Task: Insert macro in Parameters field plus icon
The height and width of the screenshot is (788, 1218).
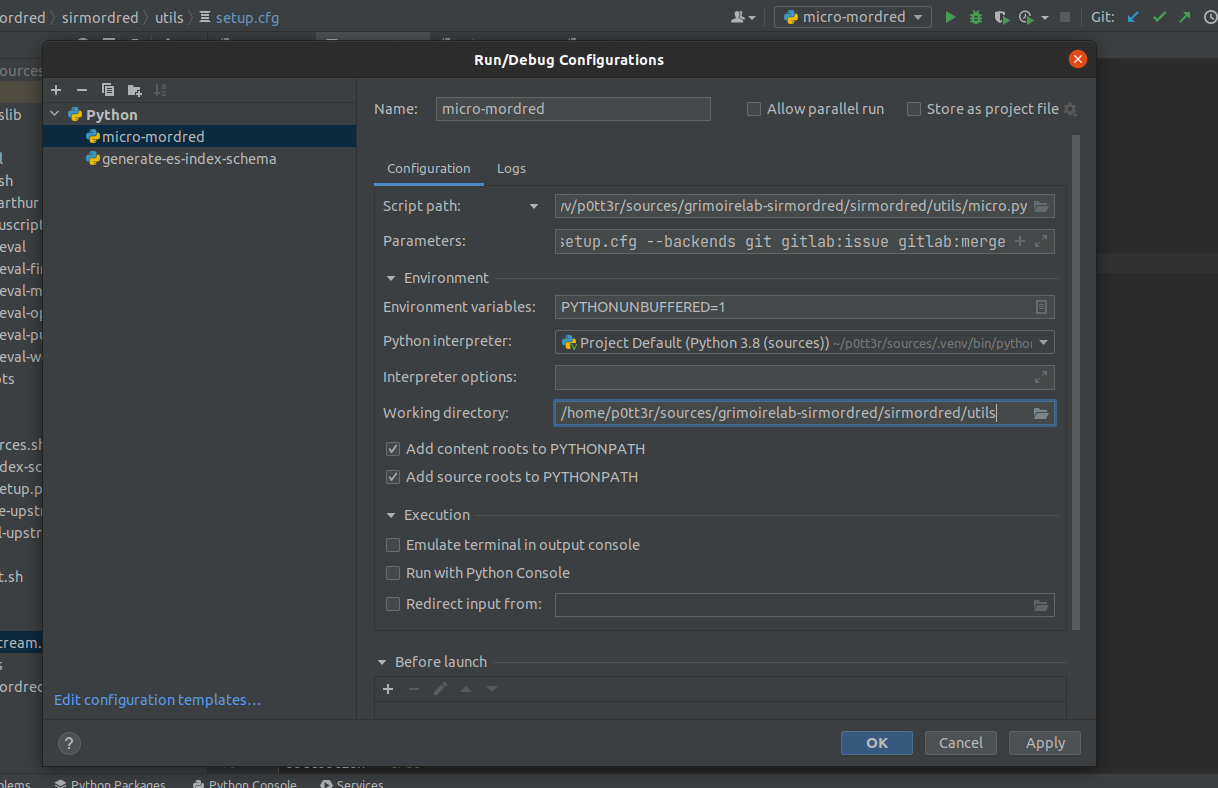Action: (x=1020, y=241)
